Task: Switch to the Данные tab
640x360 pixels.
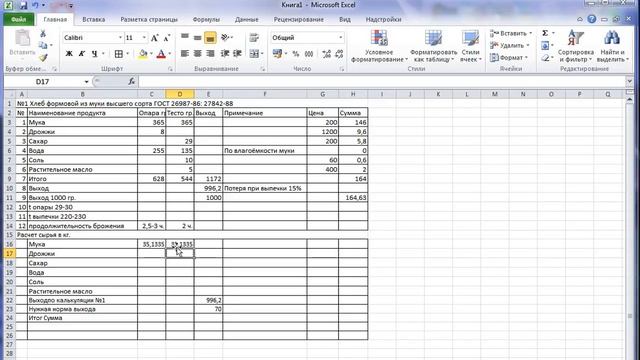Action: pyautogui.click(x=247, y=19)
